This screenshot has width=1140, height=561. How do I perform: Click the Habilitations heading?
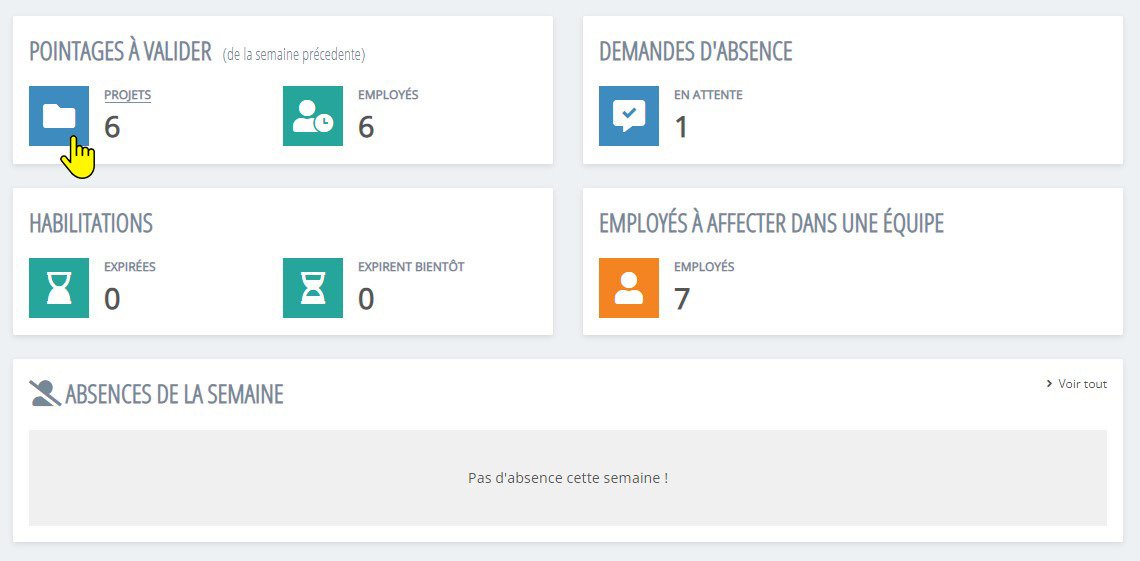coord(91,224)
